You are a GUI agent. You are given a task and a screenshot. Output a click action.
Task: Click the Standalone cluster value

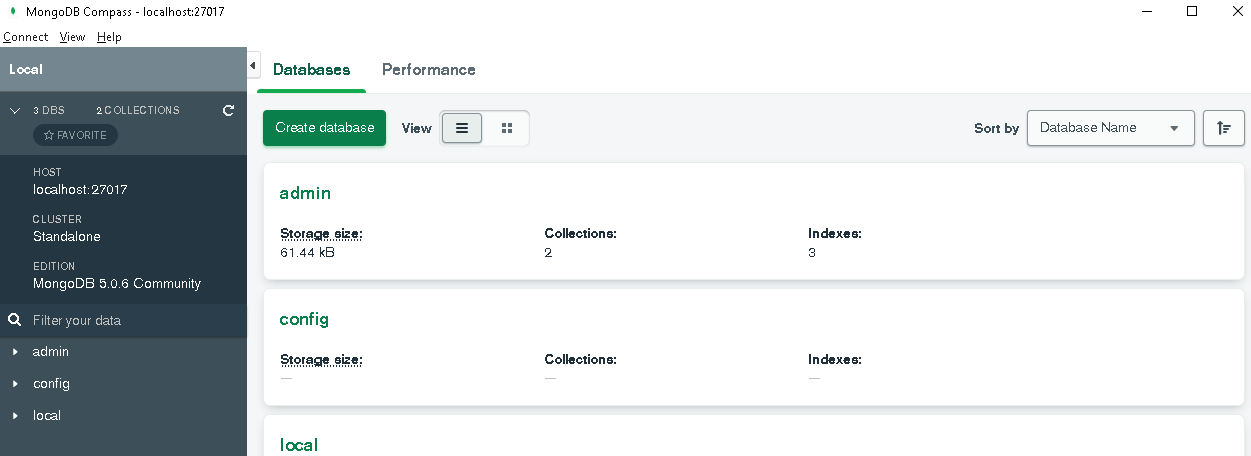pyautogui.click(x=67, y=237)
